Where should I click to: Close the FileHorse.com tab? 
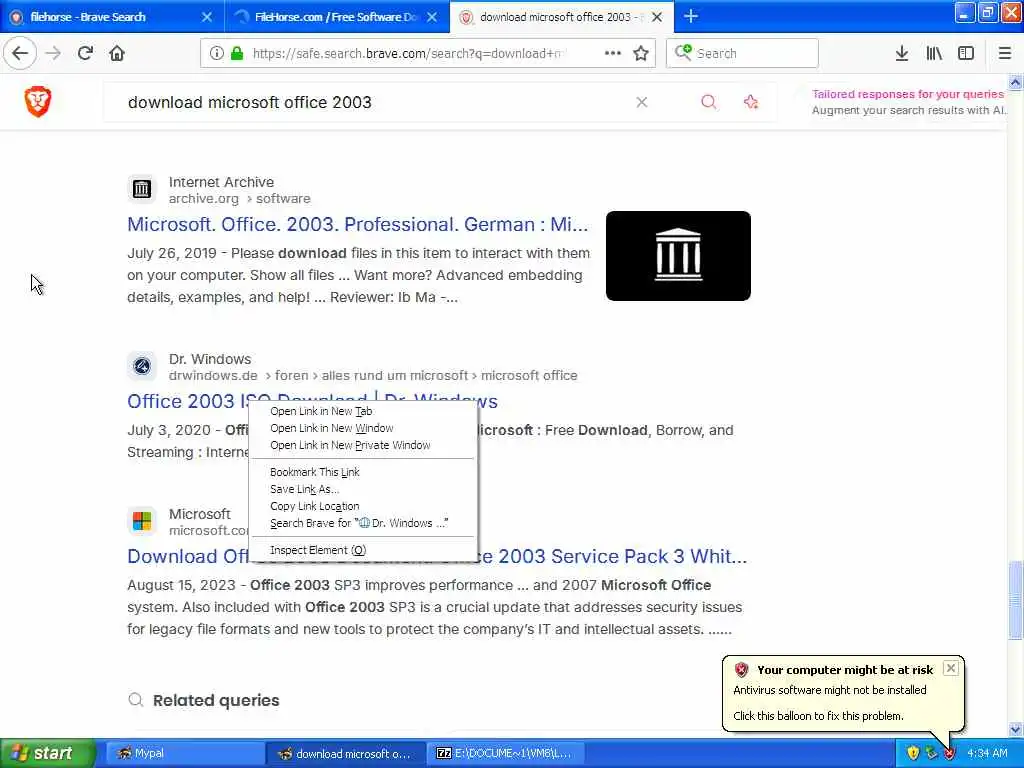432,17
